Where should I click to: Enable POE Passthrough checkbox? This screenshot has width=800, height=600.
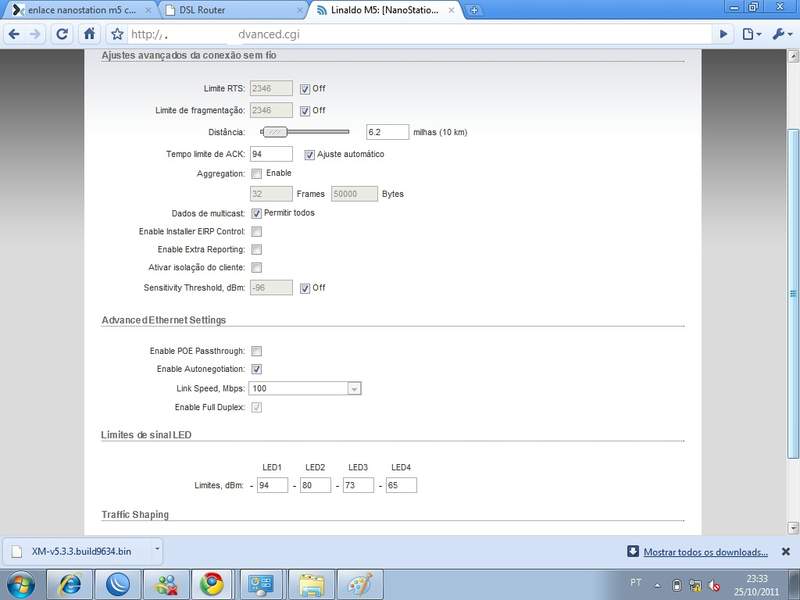point(257,351)
